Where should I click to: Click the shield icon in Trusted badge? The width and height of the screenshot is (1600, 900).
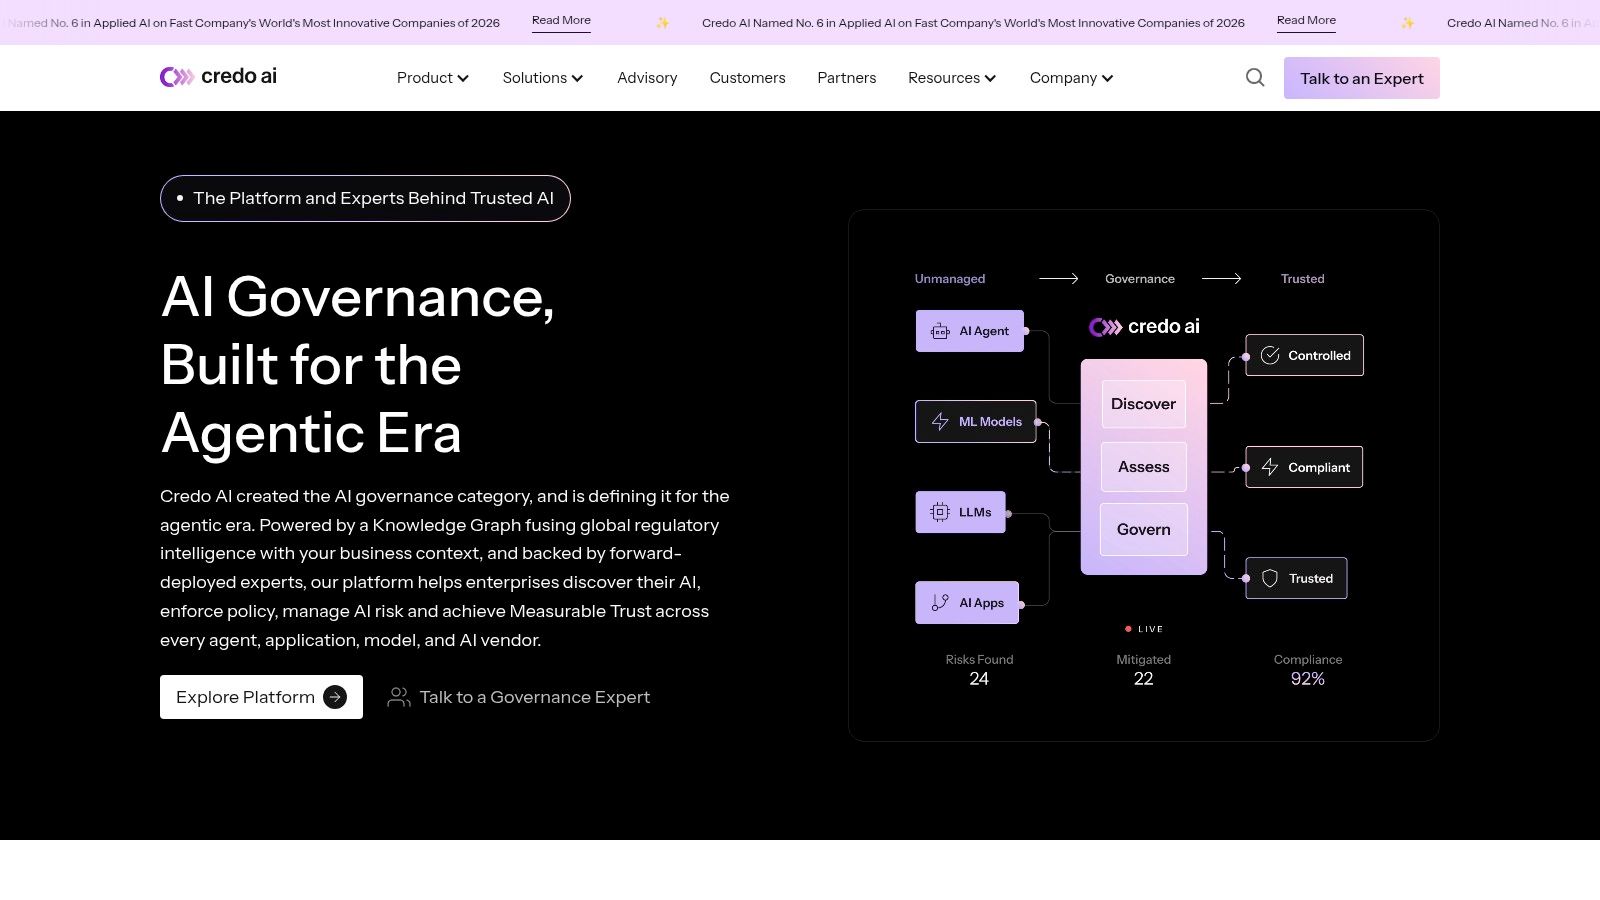point(1270,578)
